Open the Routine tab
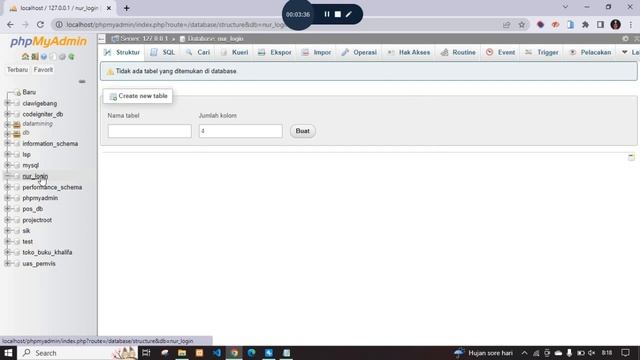 tap(458, 52)
